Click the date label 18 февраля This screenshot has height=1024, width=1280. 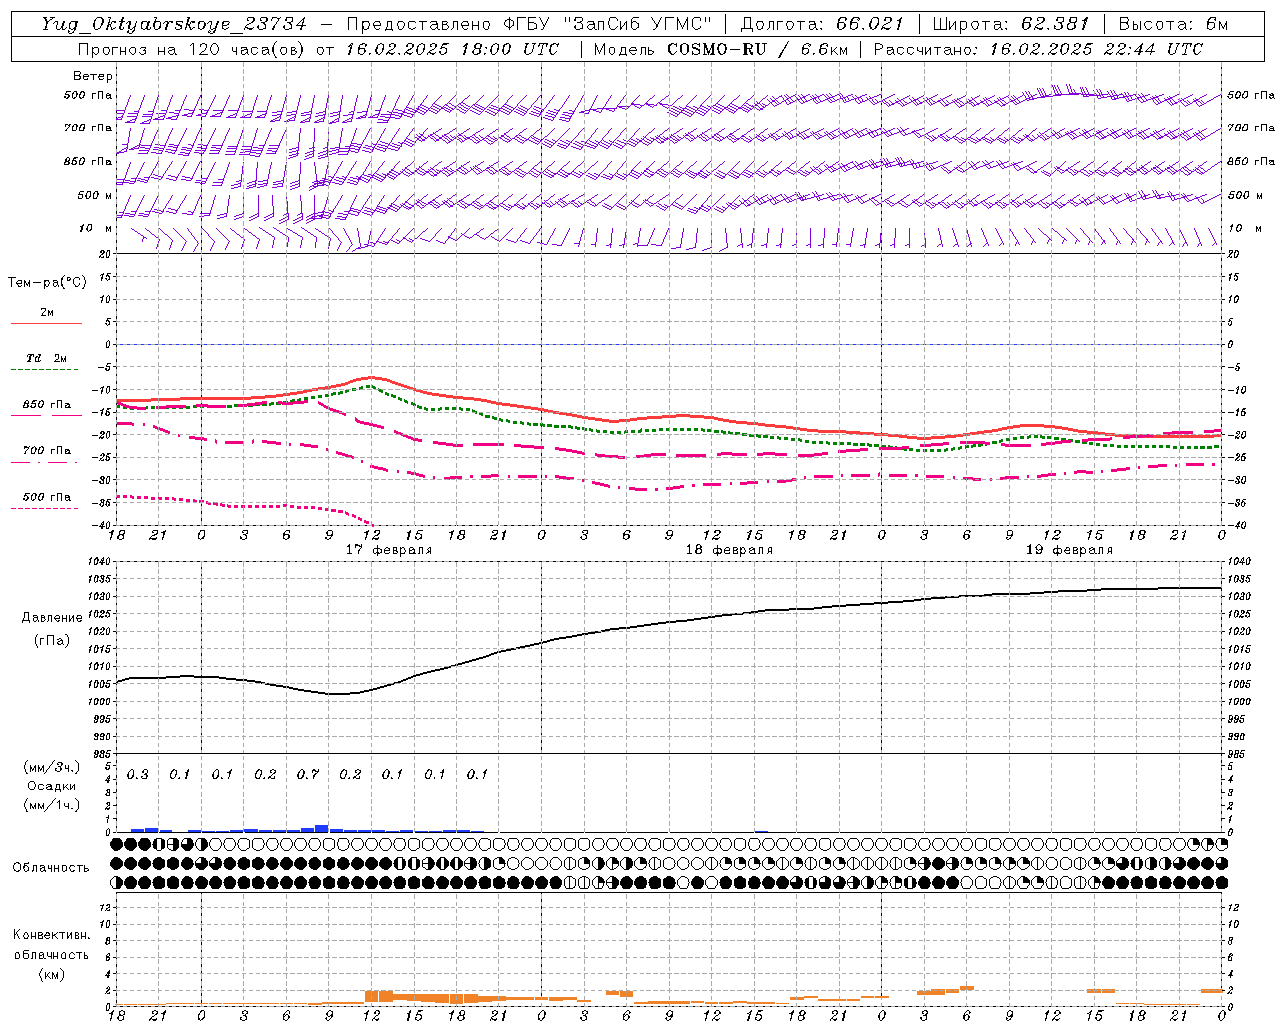[729, 550]
